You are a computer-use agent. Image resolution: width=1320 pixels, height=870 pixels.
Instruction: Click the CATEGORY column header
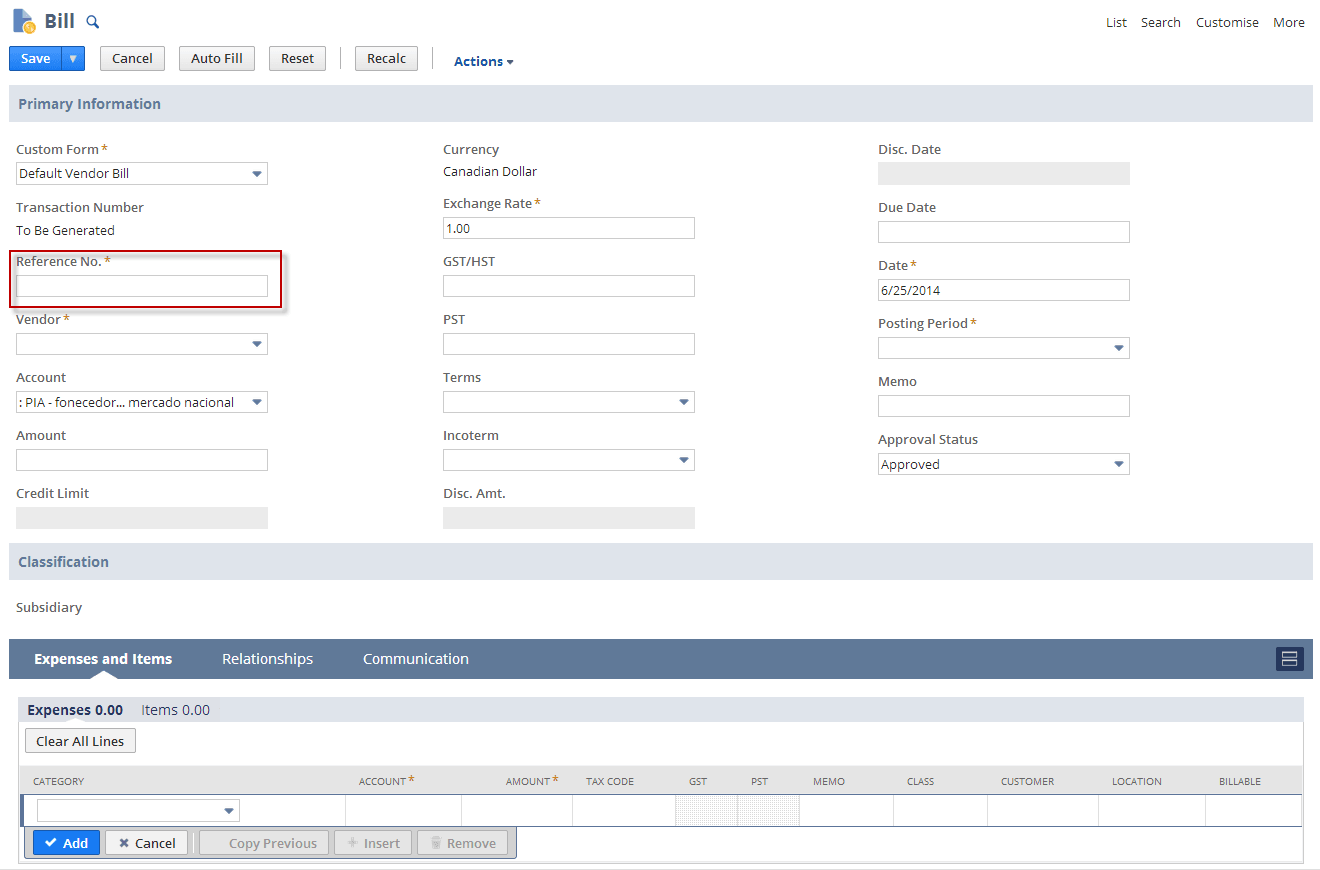pos(58,781)
